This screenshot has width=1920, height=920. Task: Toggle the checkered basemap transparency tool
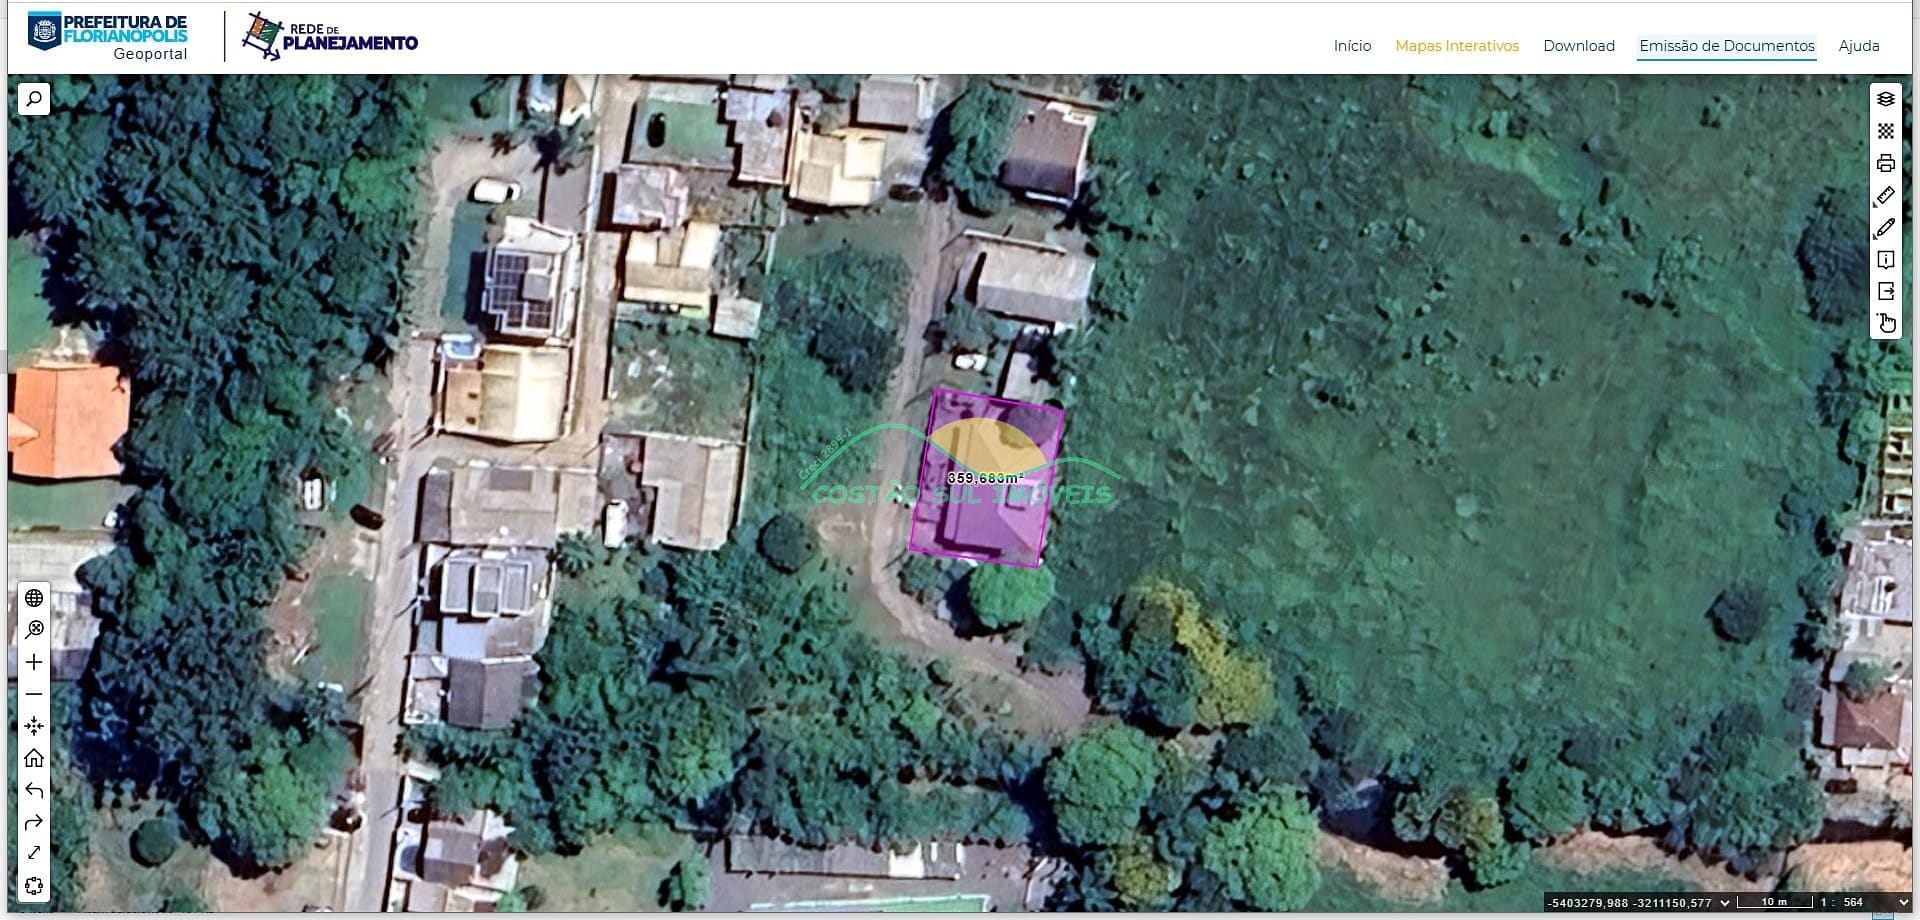(x=1885, y=131)
